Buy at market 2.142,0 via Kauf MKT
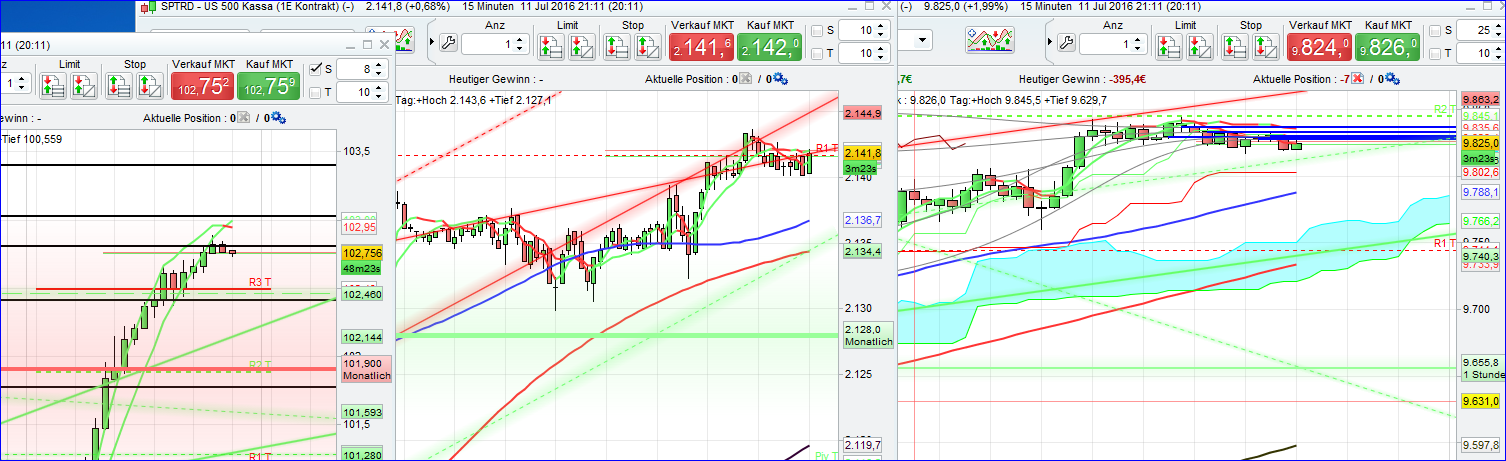The image size is (1506, 461). click(x=768, y=45)
